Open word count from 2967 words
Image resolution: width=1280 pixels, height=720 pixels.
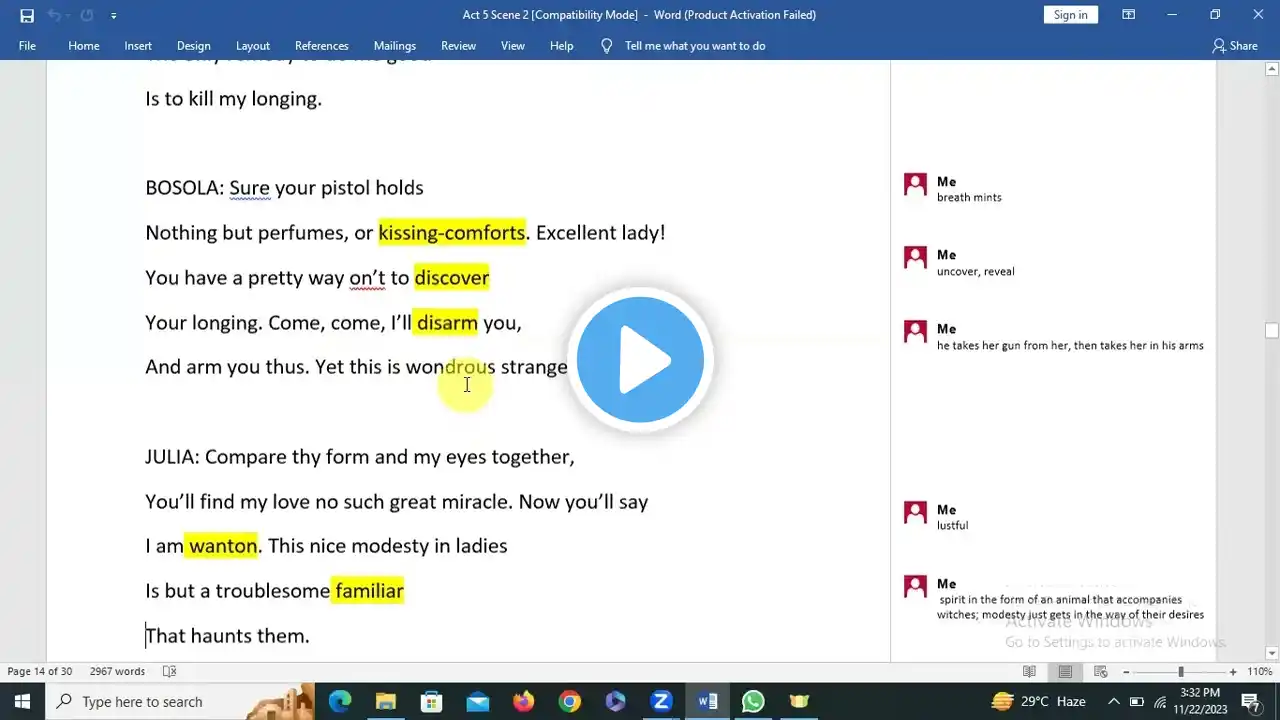117,672
